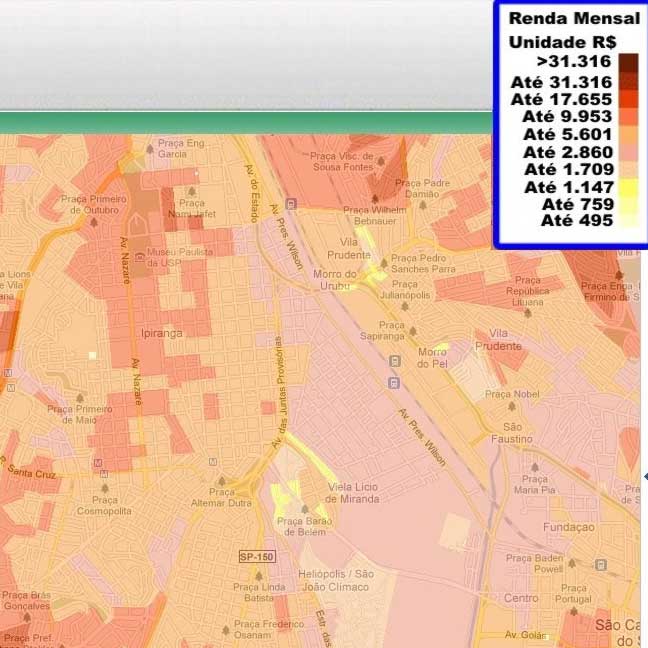Click the Praça Eng Garcia park marker
The height and width of the screenshot is (648, 648).
point(151,149)
